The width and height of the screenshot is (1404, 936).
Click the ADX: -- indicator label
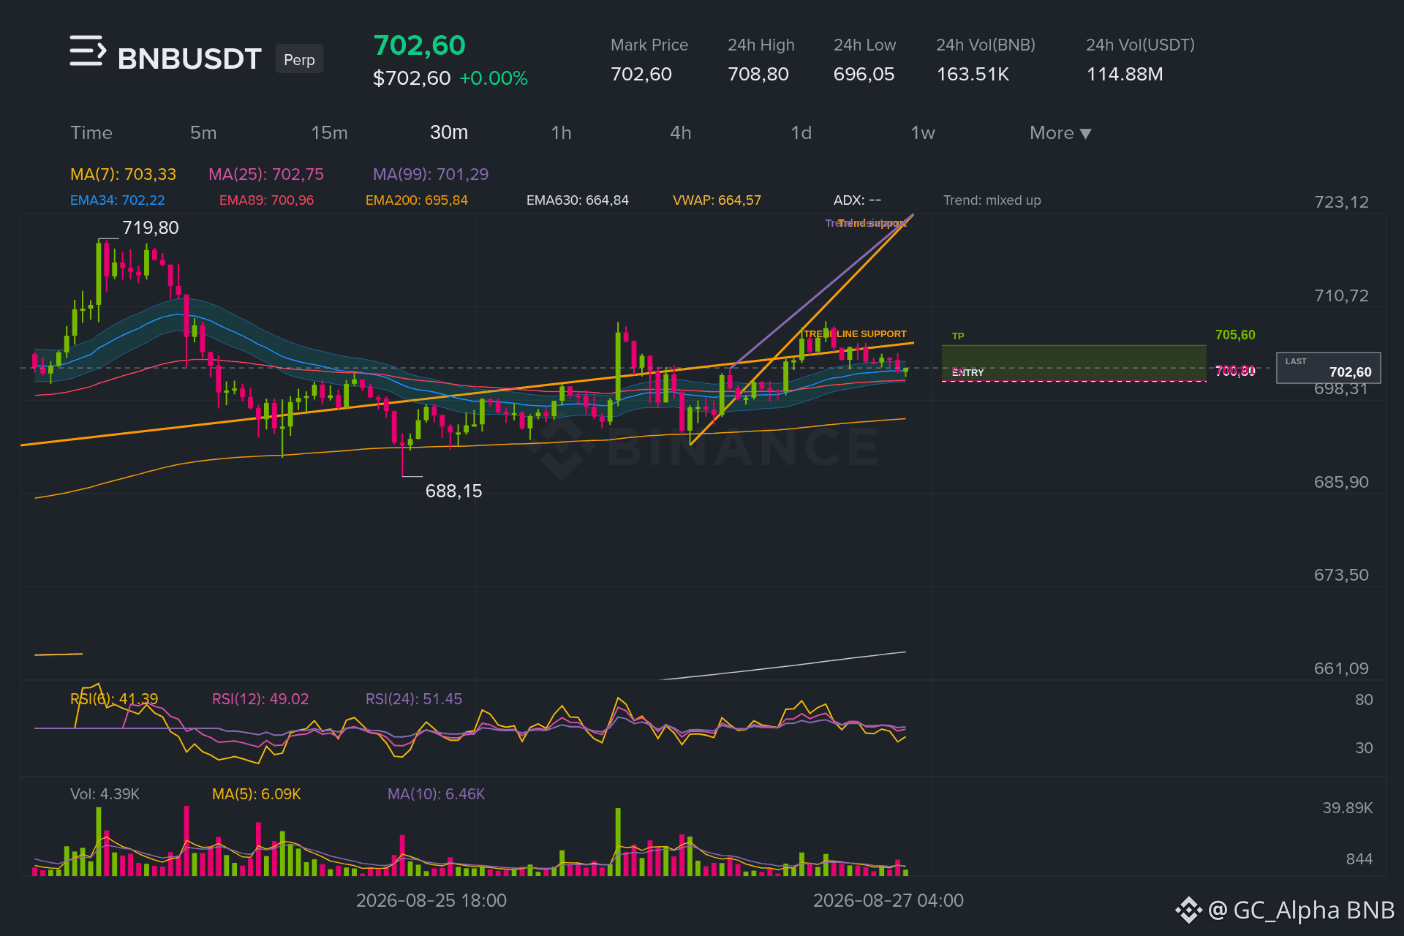point(857,200)
